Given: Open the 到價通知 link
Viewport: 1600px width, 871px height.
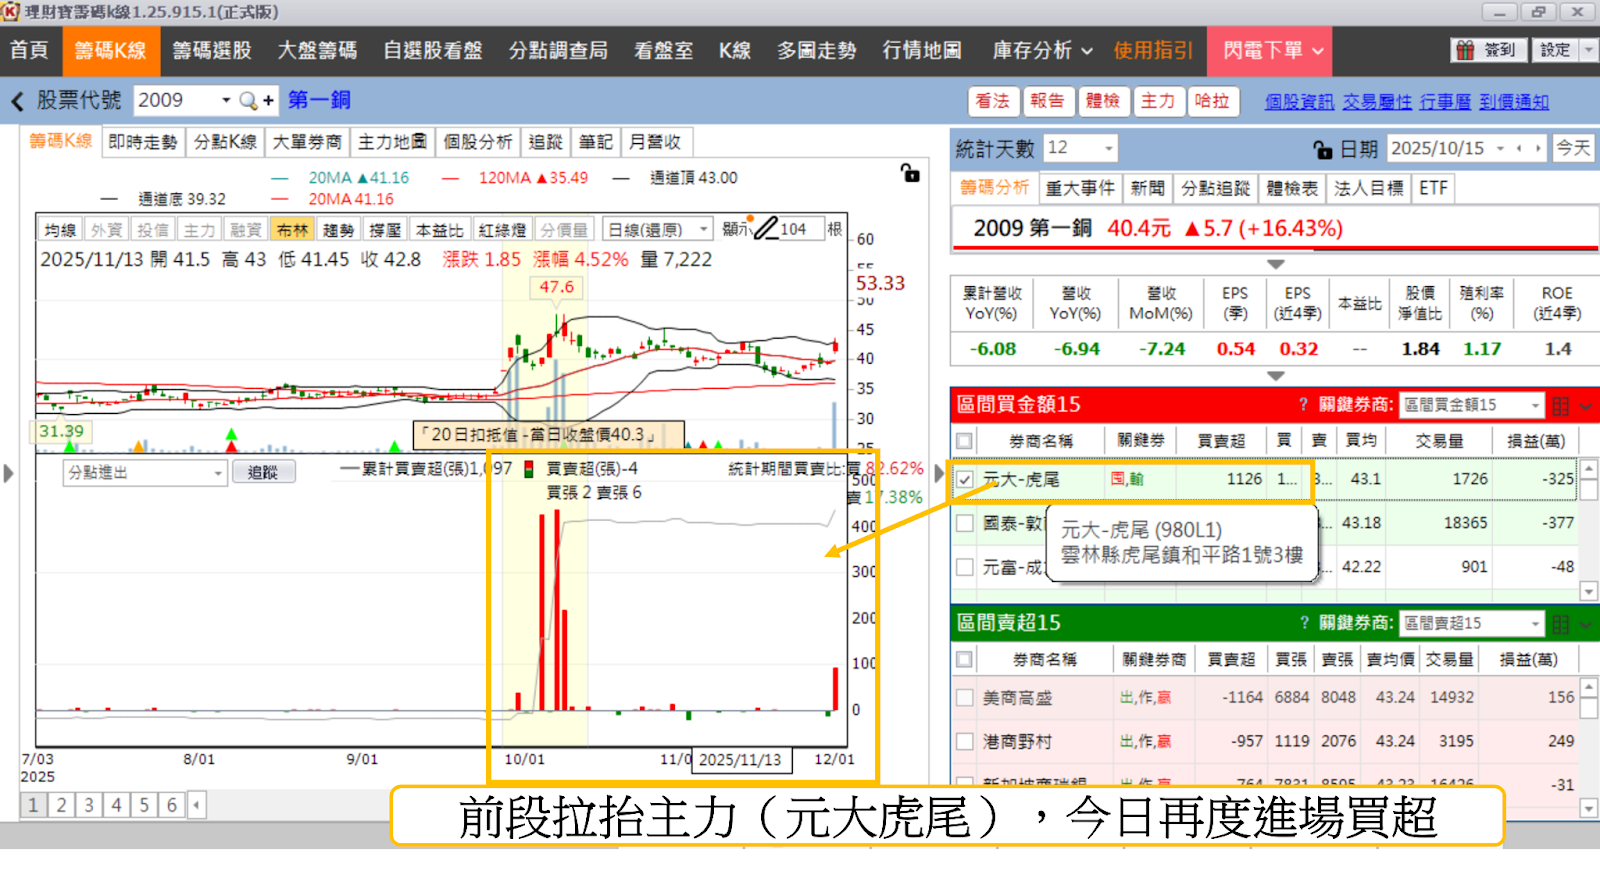Looking at the screenshot, I should click(x=1514, y=101).
